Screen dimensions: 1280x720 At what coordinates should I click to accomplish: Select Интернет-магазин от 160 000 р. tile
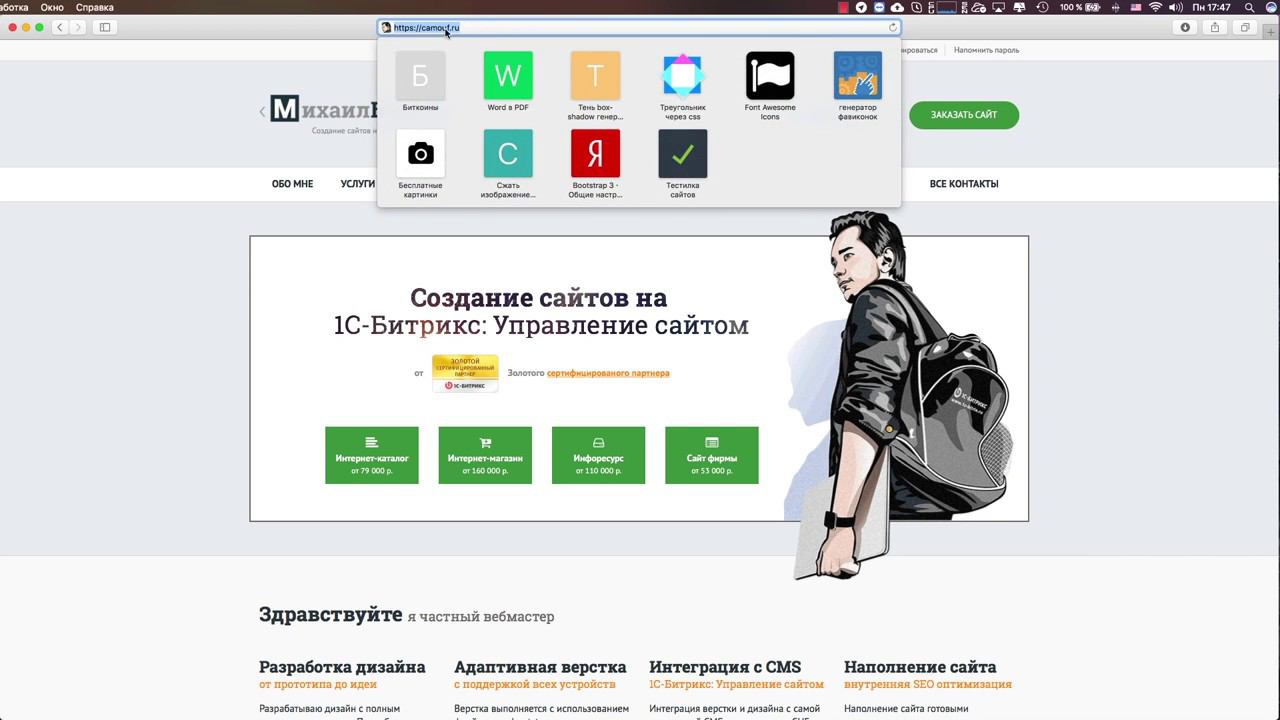tap(485, 455)
